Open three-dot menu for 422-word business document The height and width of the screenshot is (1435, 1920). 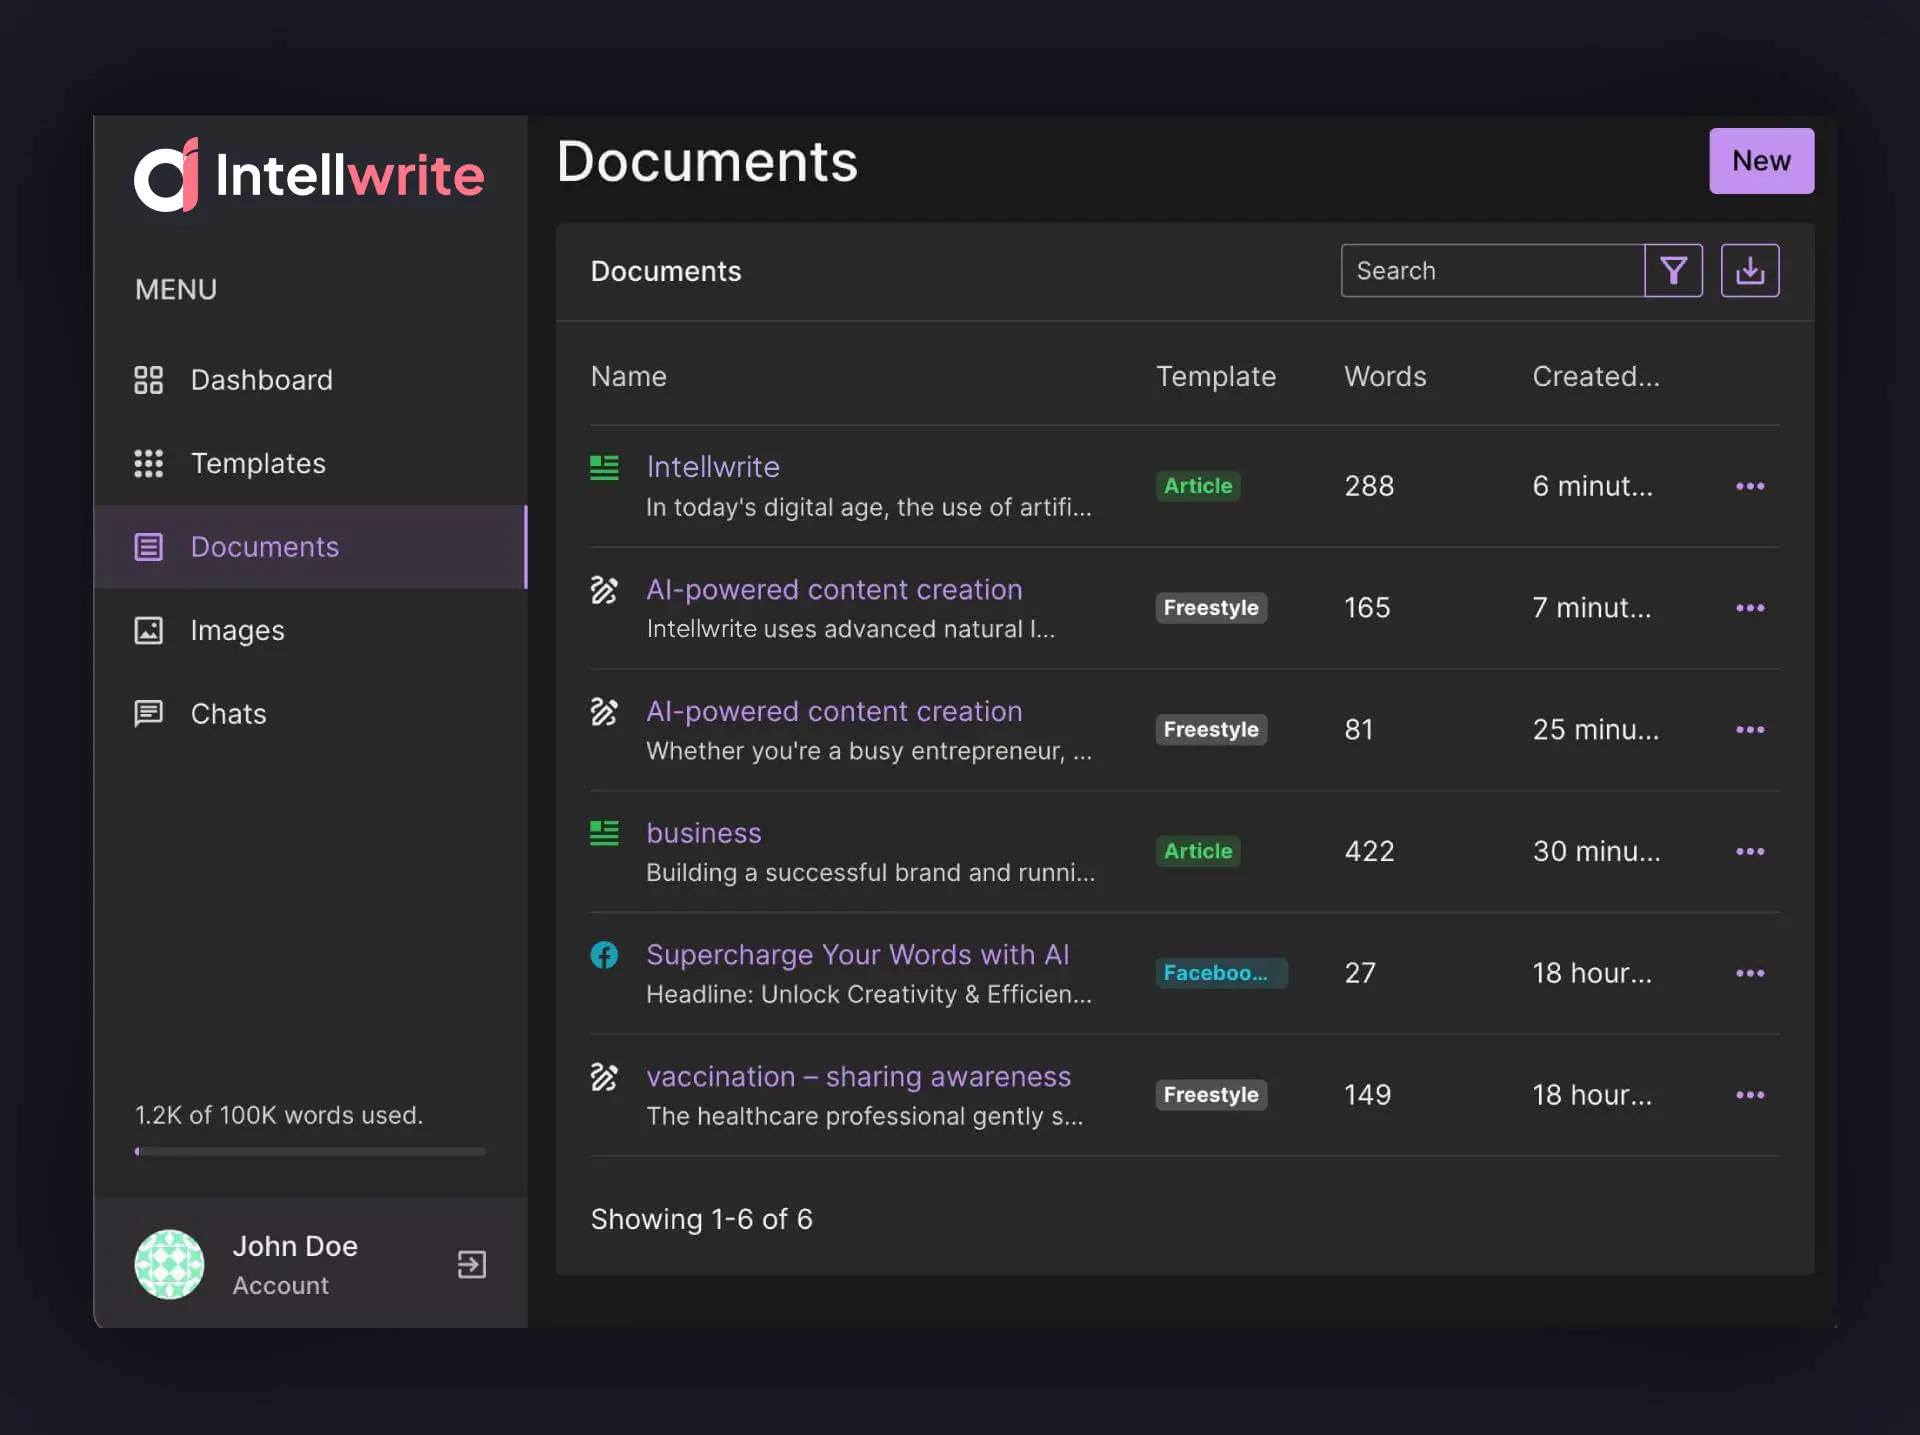pos(1749,851)
